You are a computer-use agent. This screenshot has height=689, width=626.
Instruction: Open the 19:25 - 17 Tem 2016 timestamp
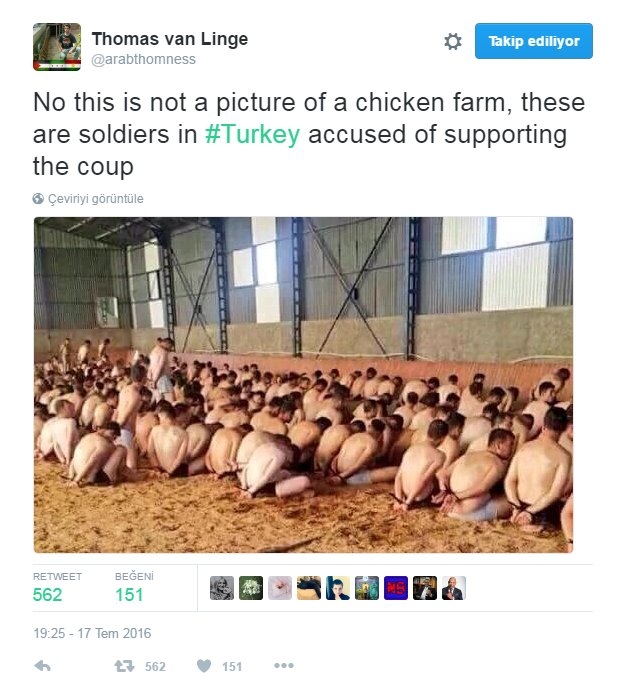92,633
